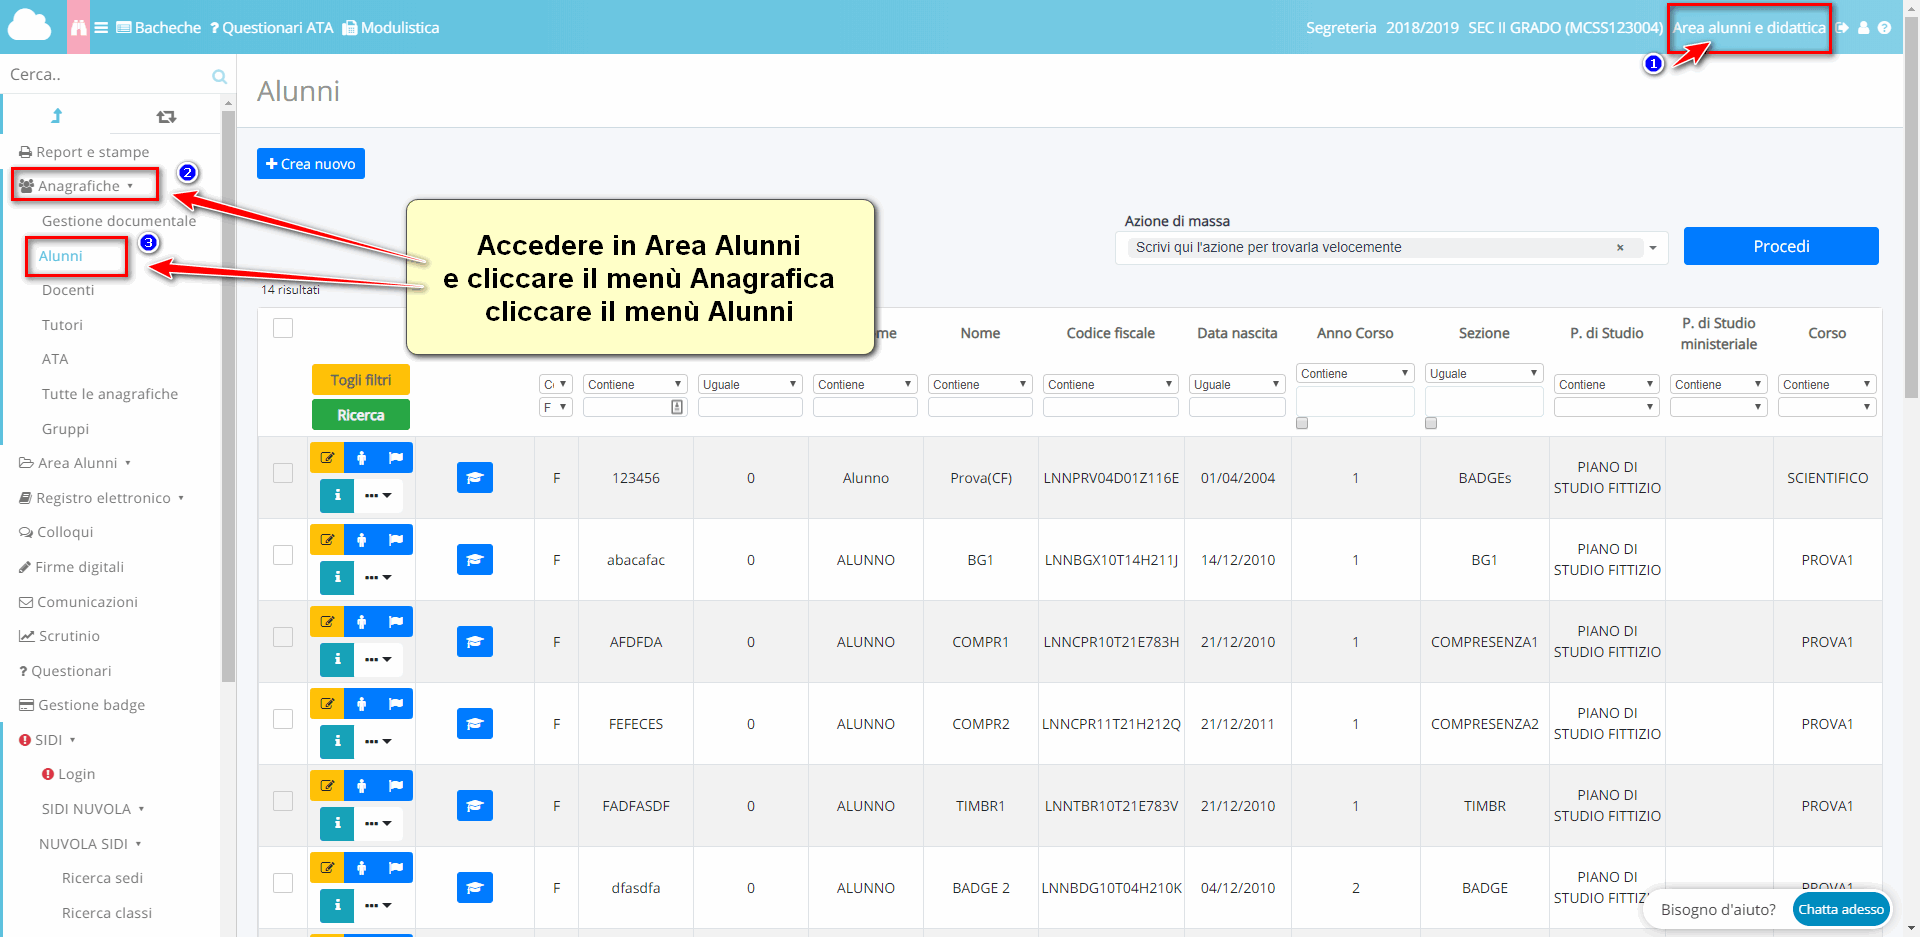The width and height of the screenshot is (1920, 937).
Task: Click the sidebar swap-arrows tab icon
Action: click(166, 117)
